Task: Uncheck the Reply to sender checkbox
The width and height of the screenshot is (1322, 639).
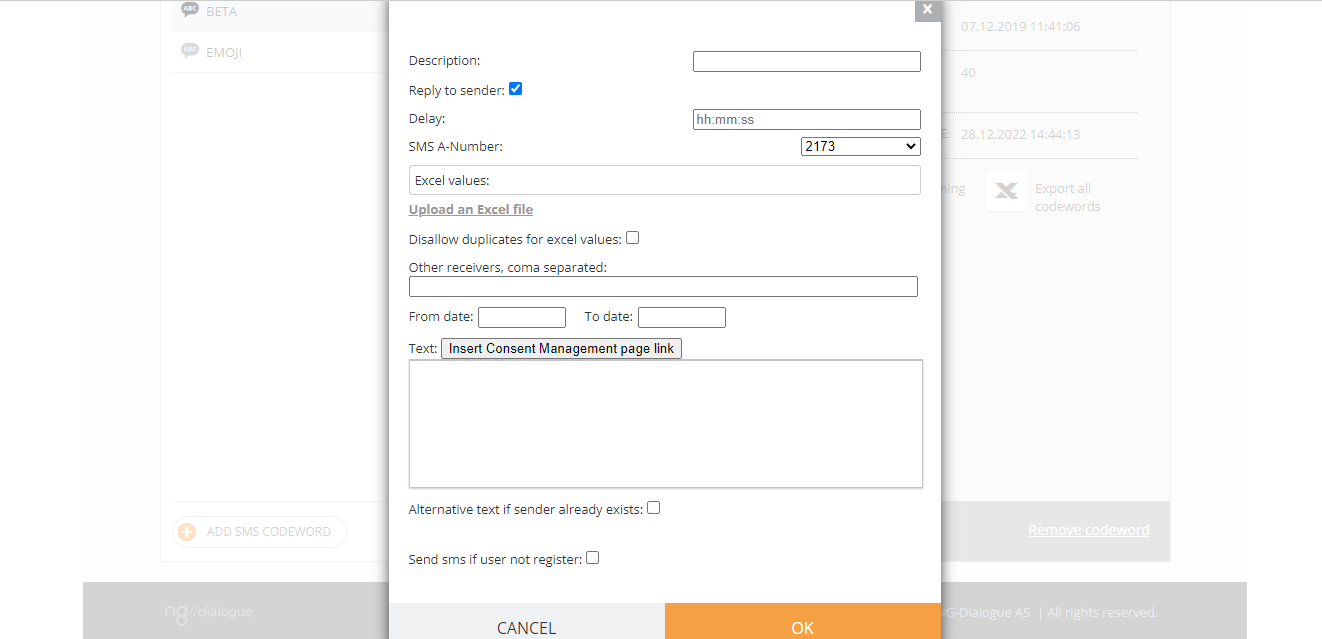Action: click(x=516, y=89)
